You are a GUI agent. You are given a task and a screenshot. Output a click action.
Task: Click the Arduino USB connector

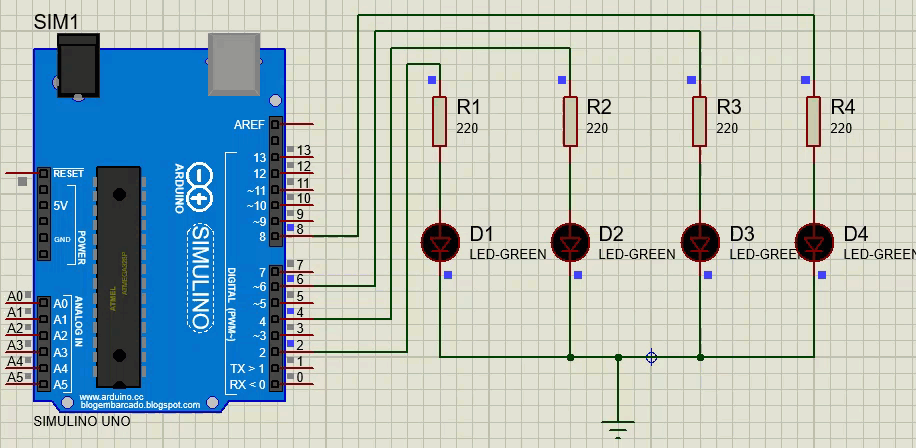pos(234,64)
